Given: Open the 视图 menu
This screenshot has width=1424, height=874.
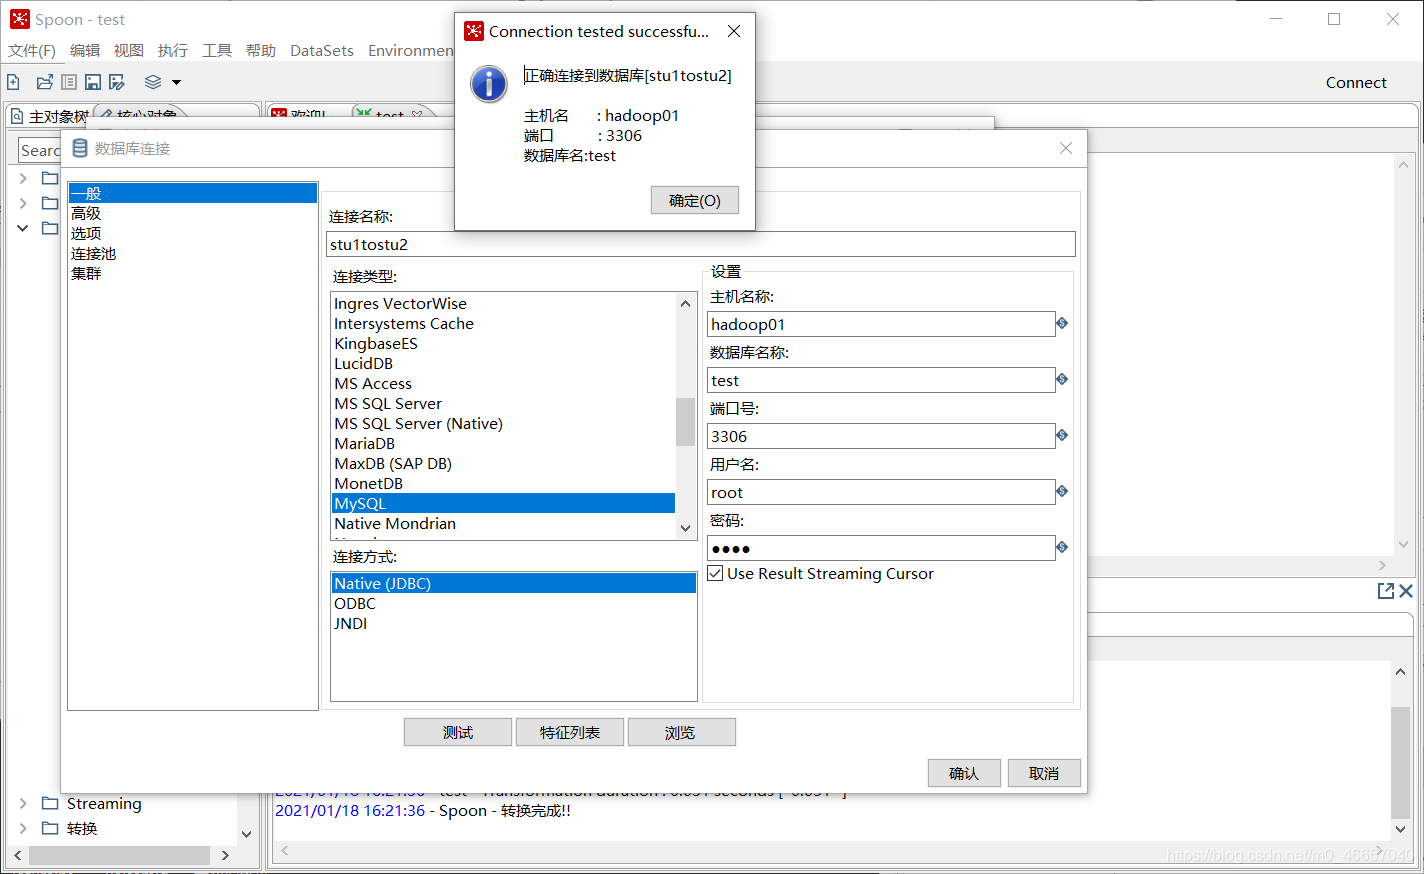Looking at the screenshot, I should pos(129,50).
